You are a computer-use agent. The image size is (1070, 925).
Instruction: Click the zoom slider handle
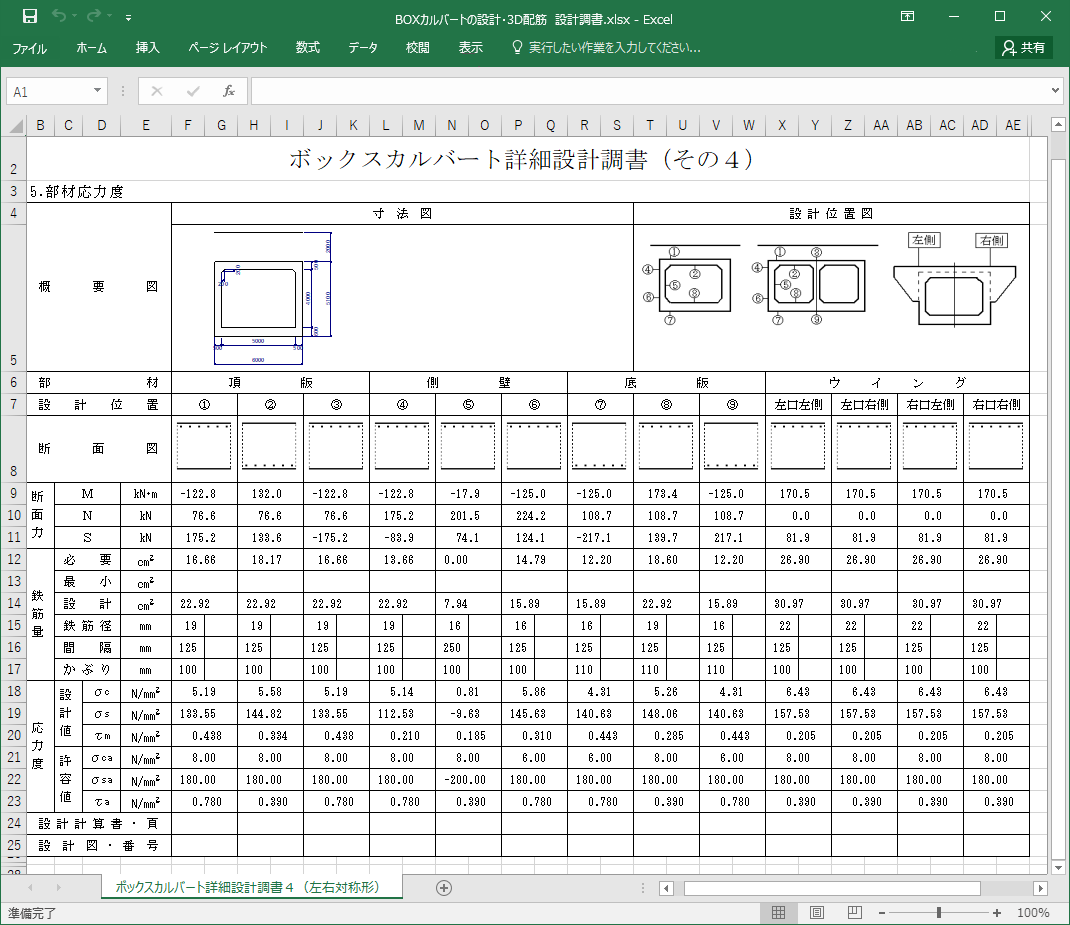point(940,913)
